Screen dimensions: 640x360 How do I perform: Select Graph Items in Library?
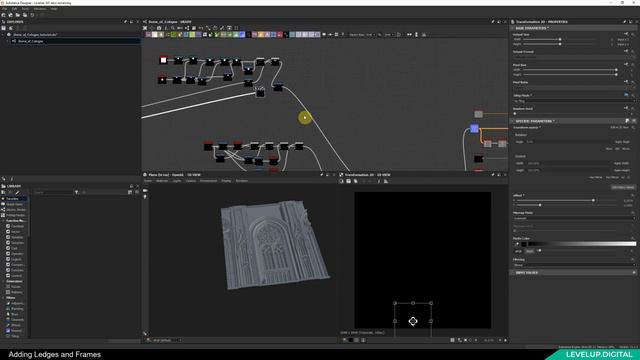tap(14, 204)
